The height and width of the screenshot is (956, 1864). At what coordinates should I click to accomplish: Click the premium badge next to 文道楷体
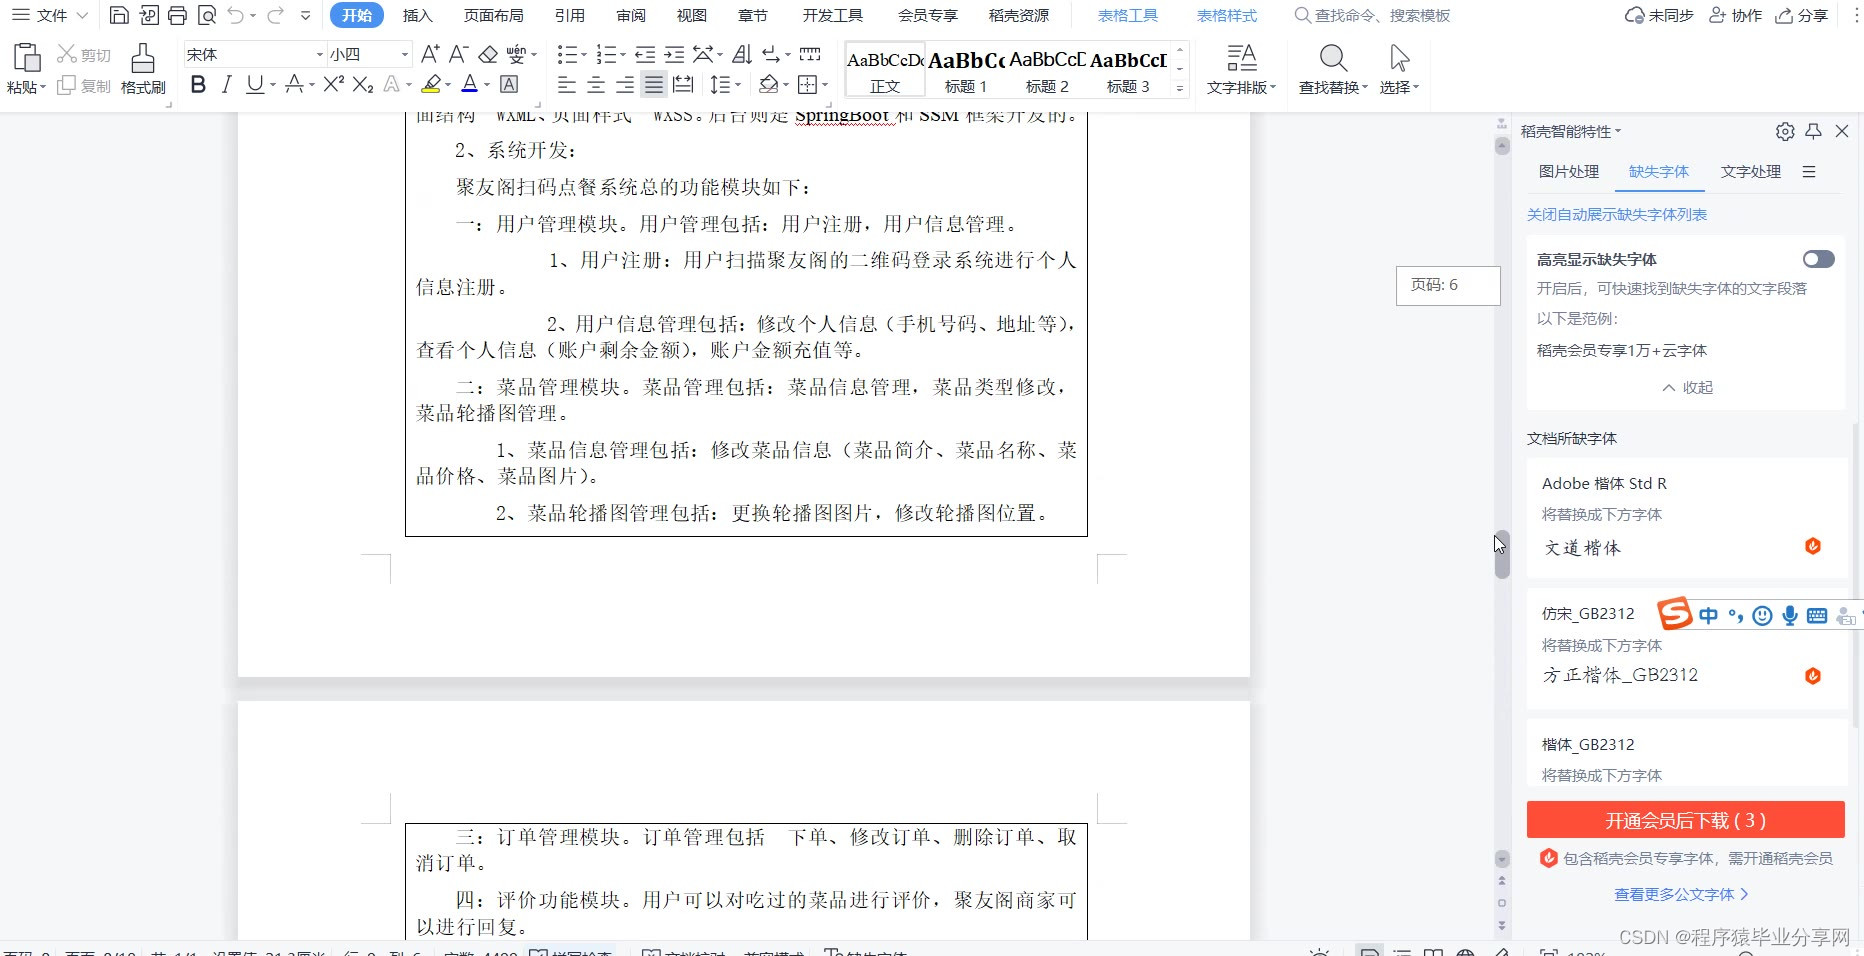pyautogui.click(x=1813, y=546)
